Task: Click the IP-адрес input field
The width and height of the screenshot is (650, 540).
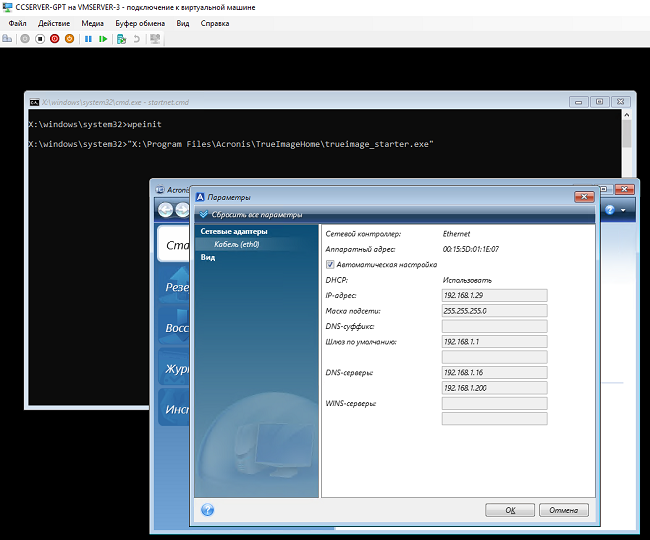Action: [x=494, y=295]
